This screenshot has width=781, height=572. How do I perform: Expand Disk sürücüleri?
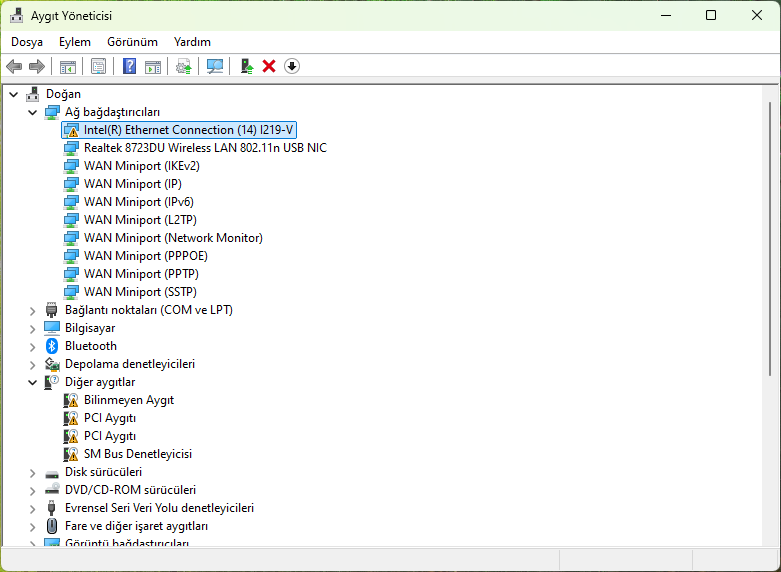point(33,473)
